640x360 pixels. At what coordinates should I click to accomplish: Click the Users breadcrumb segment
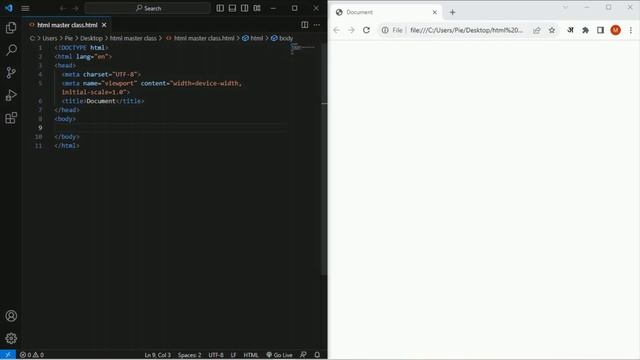pyautogui.click(x=50, y=38)
